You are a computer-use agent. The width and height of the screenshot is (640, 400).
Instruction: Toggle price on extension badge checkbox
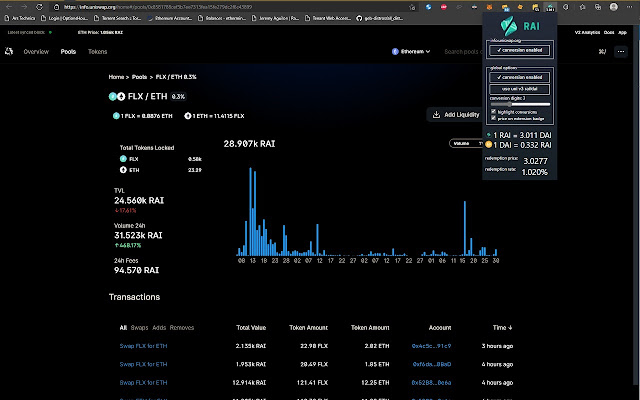pyautogui.click(x=494, y=118)
